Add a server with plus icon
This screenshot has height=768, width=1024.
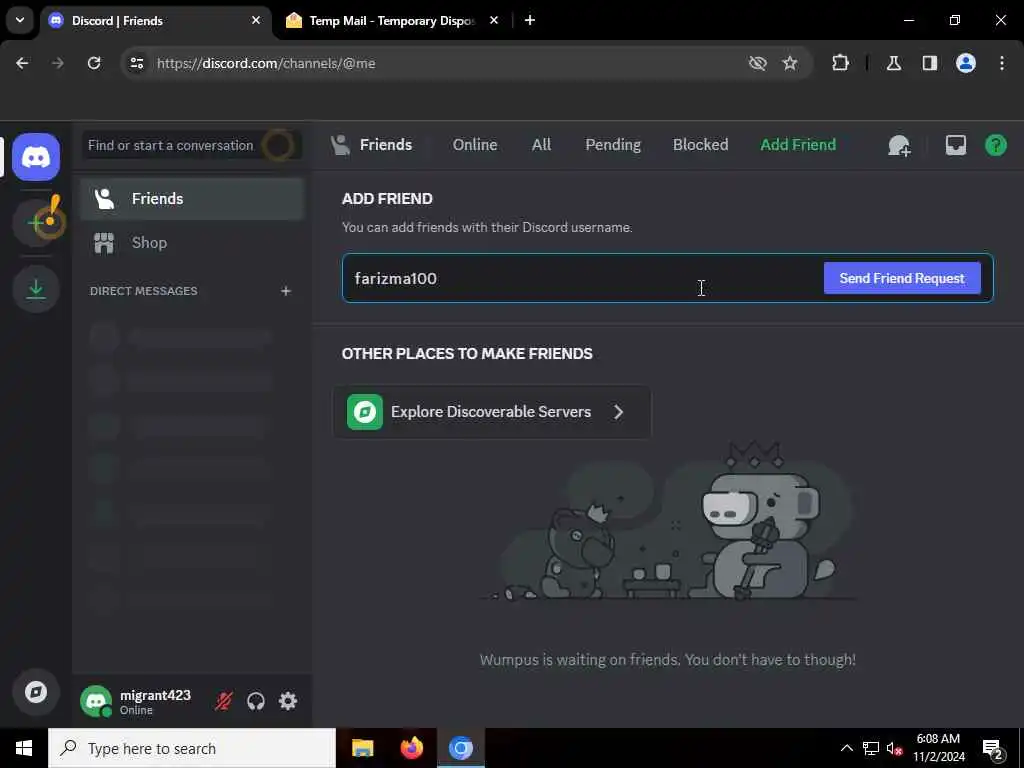(x=36, y=223)
